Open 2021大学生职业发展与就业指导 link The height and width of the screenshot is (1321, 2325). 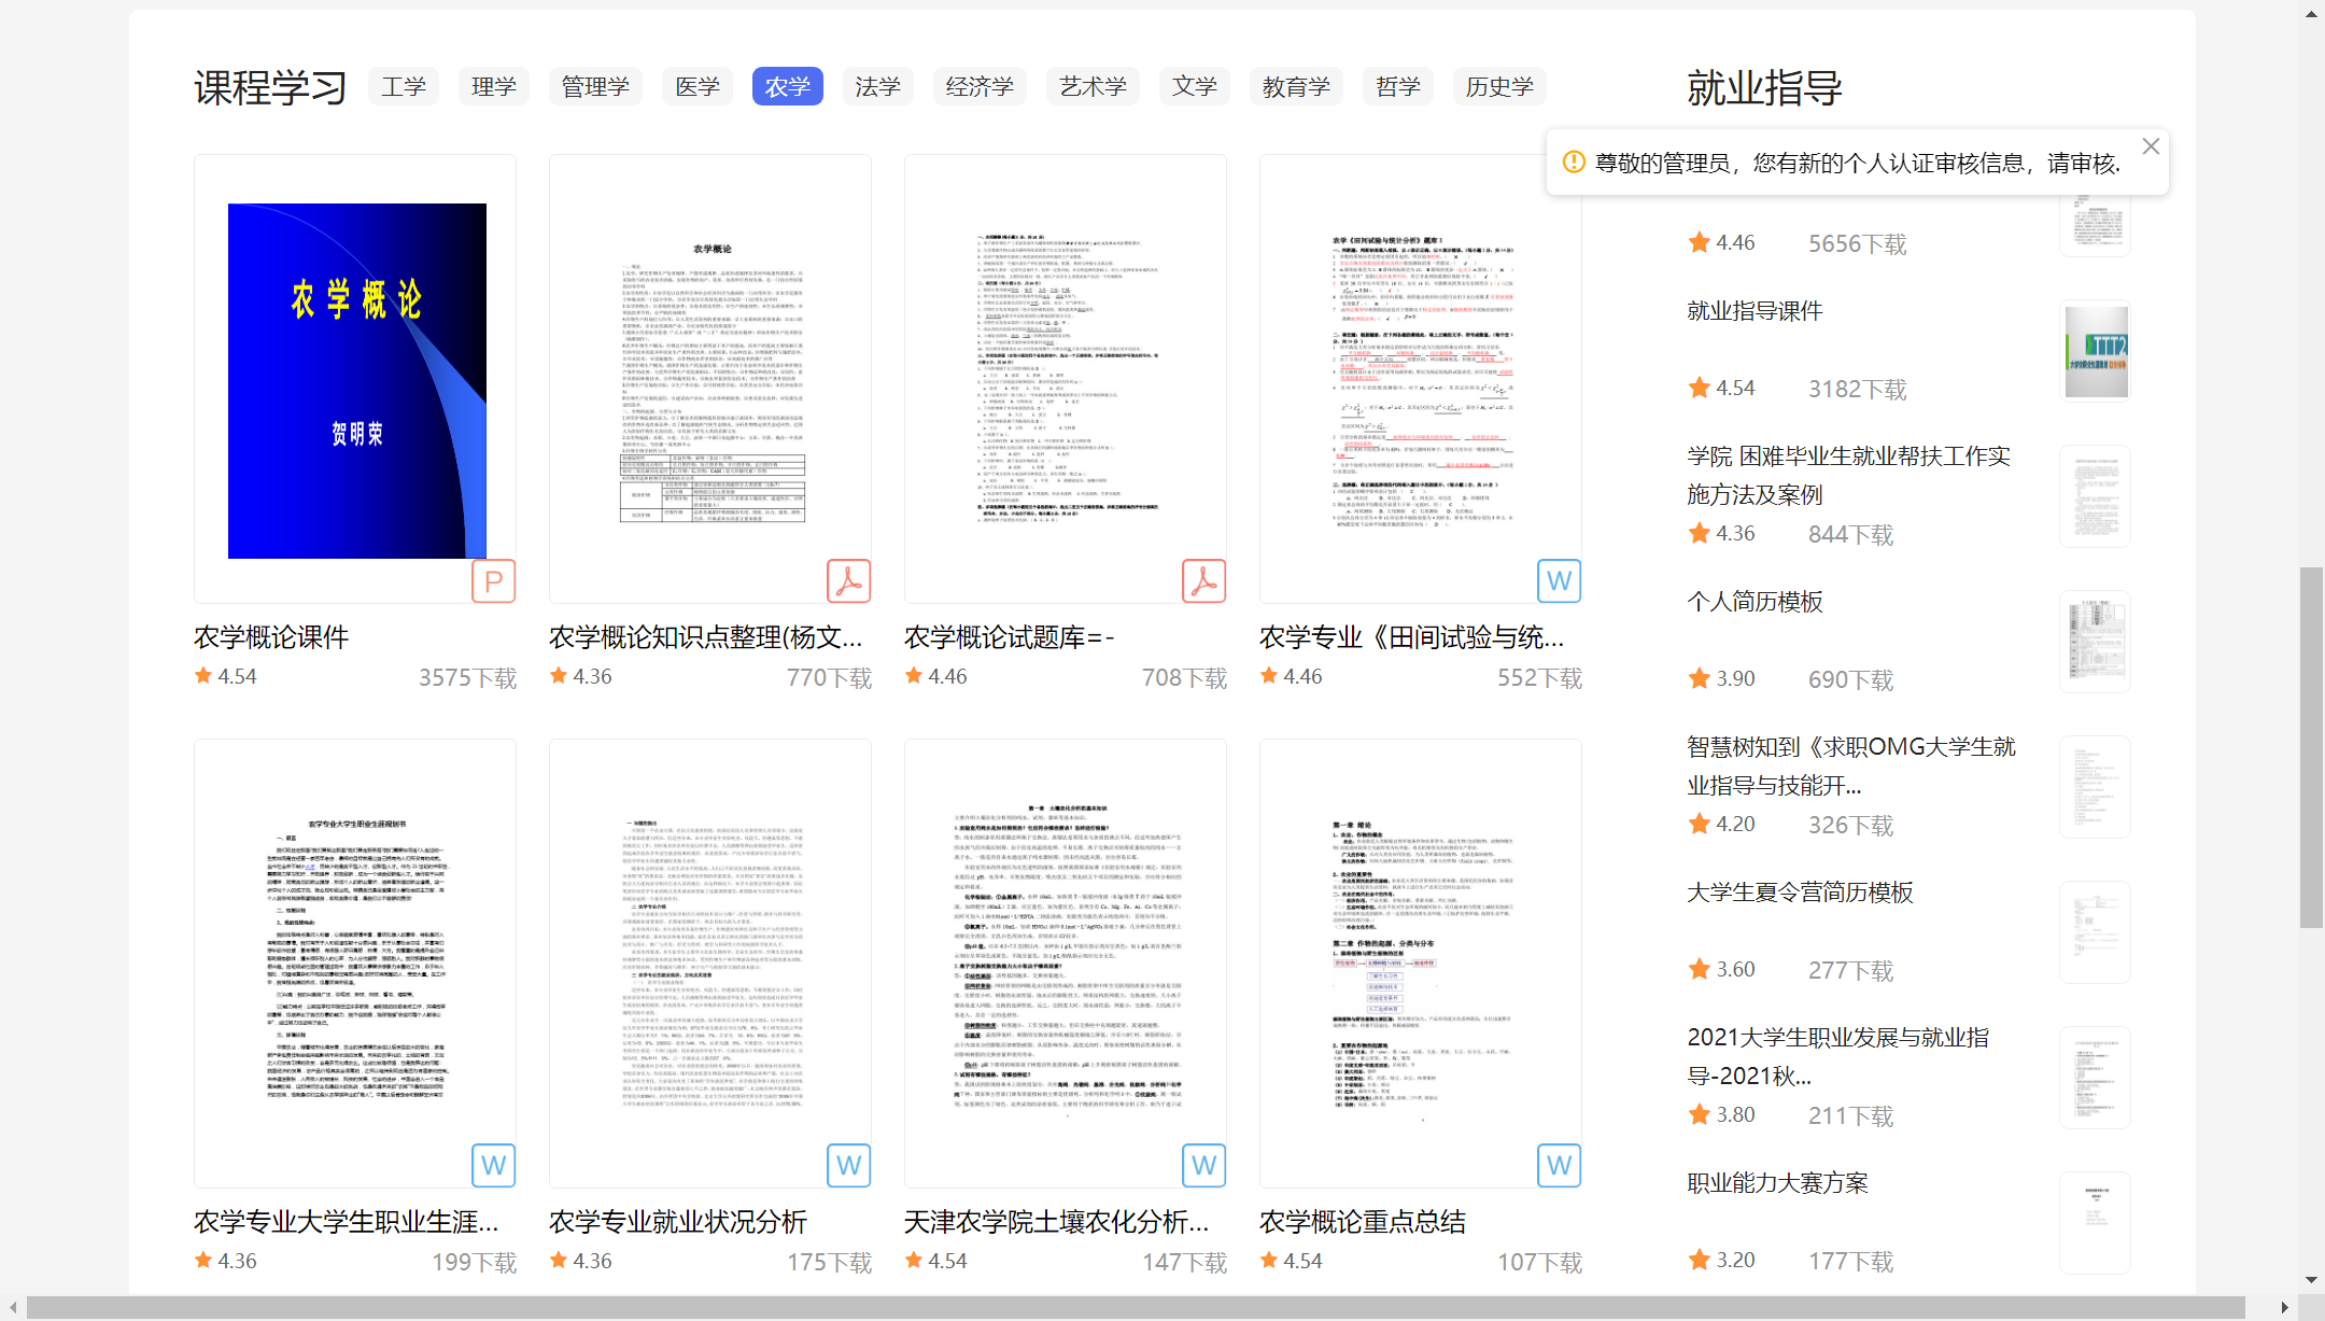coord(1838,1056)
